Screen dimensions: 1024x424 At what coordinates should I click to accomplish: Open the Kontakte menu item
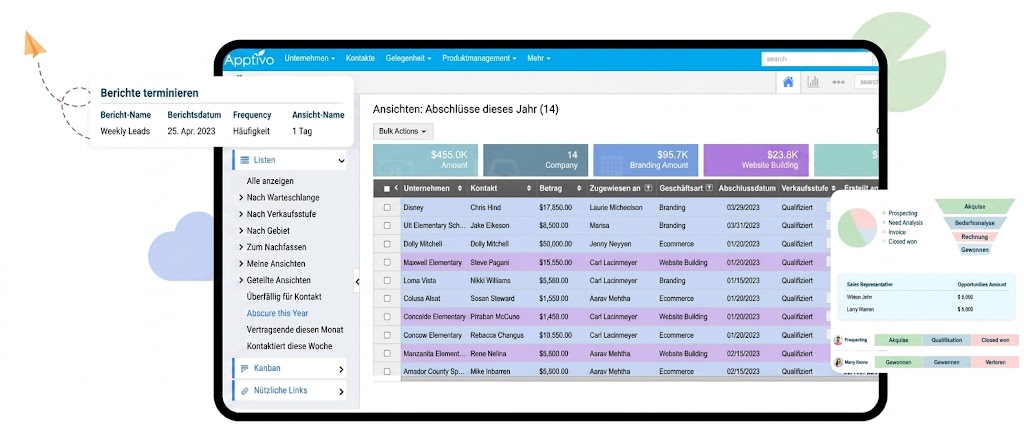tap(360, 58)
